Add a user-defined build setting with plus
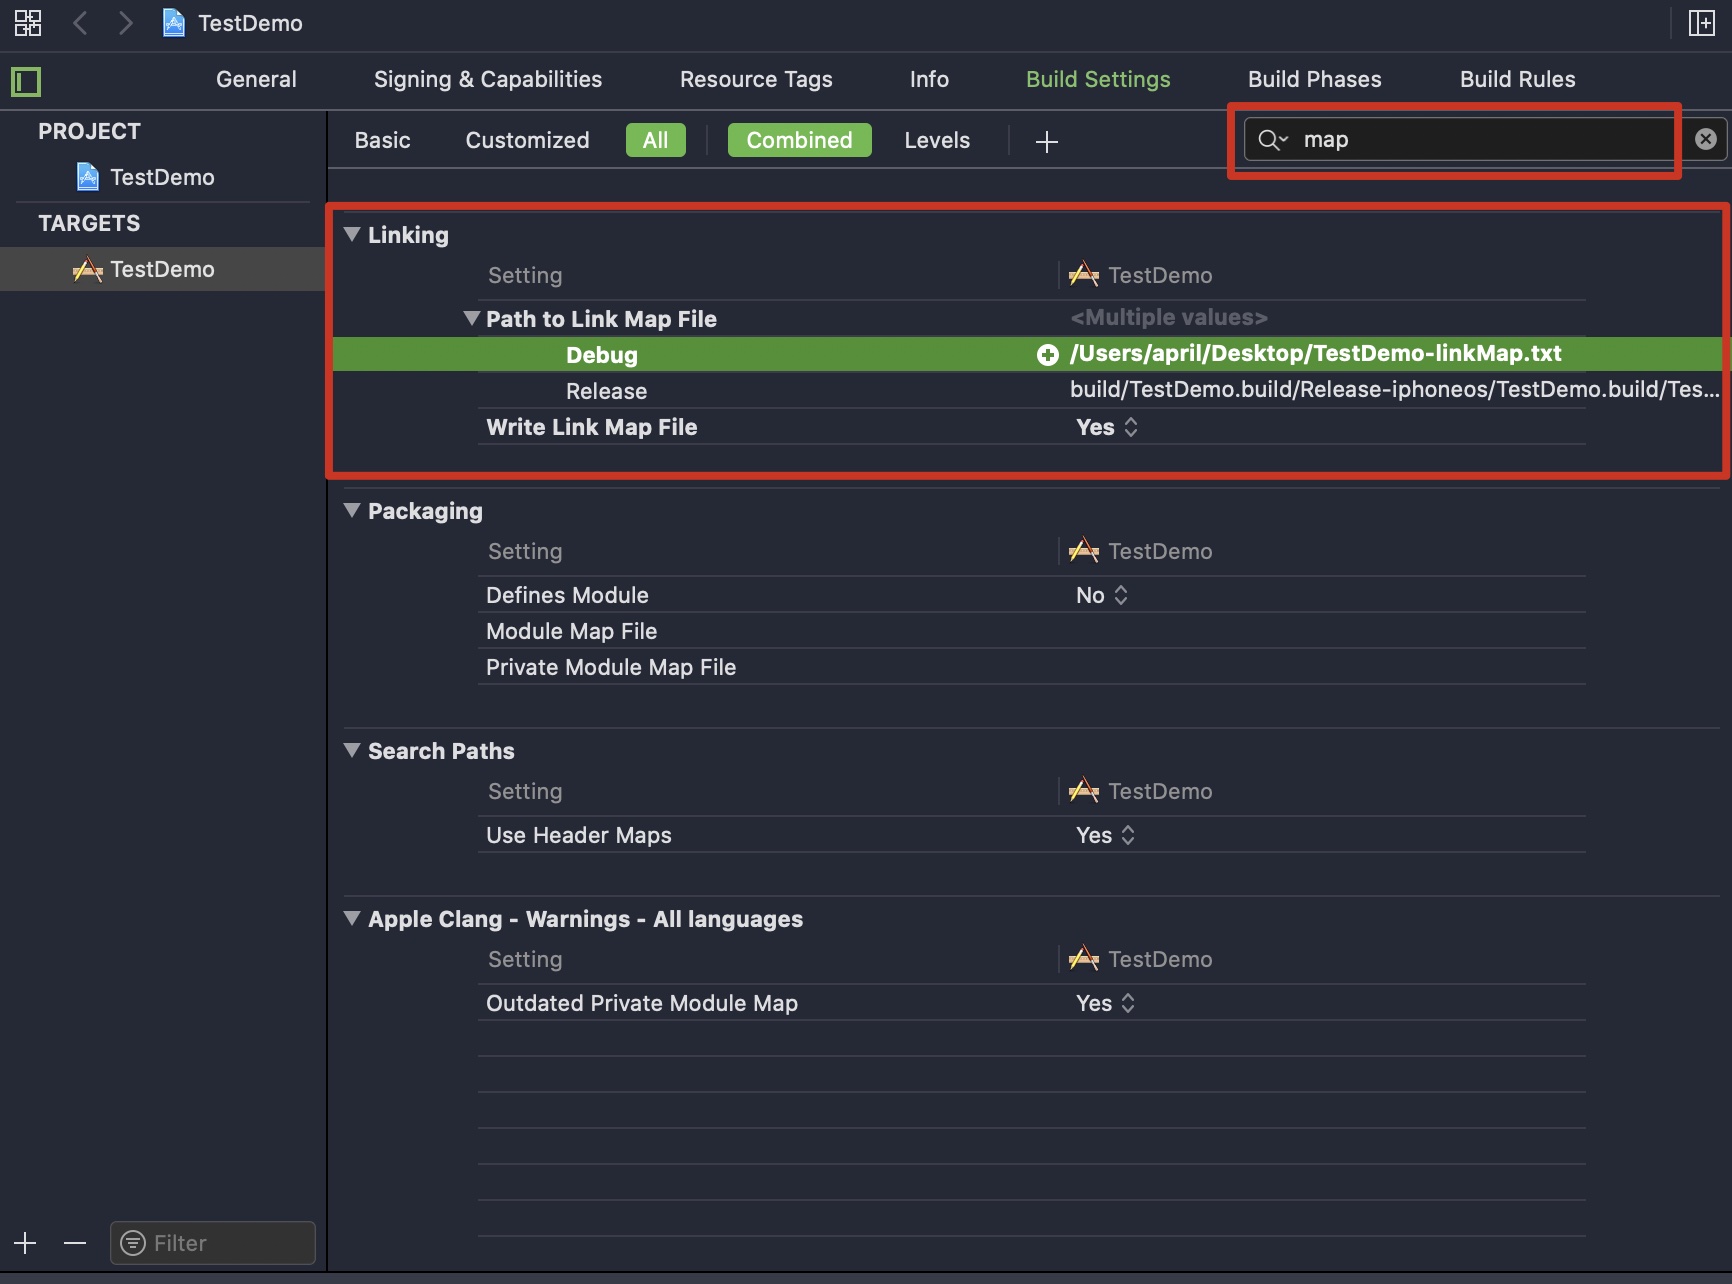The width and height of the screenshot is (1732, 1284). pyautogui.click(x=1047, y=142)
